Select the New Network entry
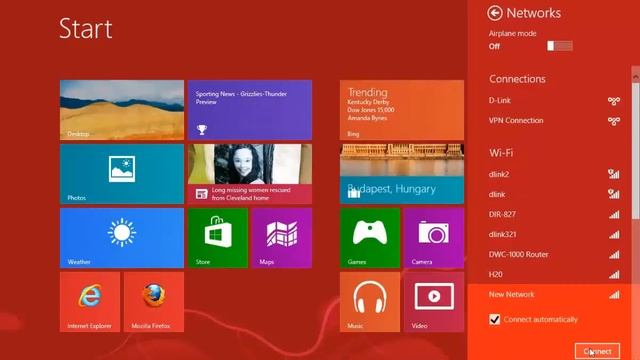 554,294
